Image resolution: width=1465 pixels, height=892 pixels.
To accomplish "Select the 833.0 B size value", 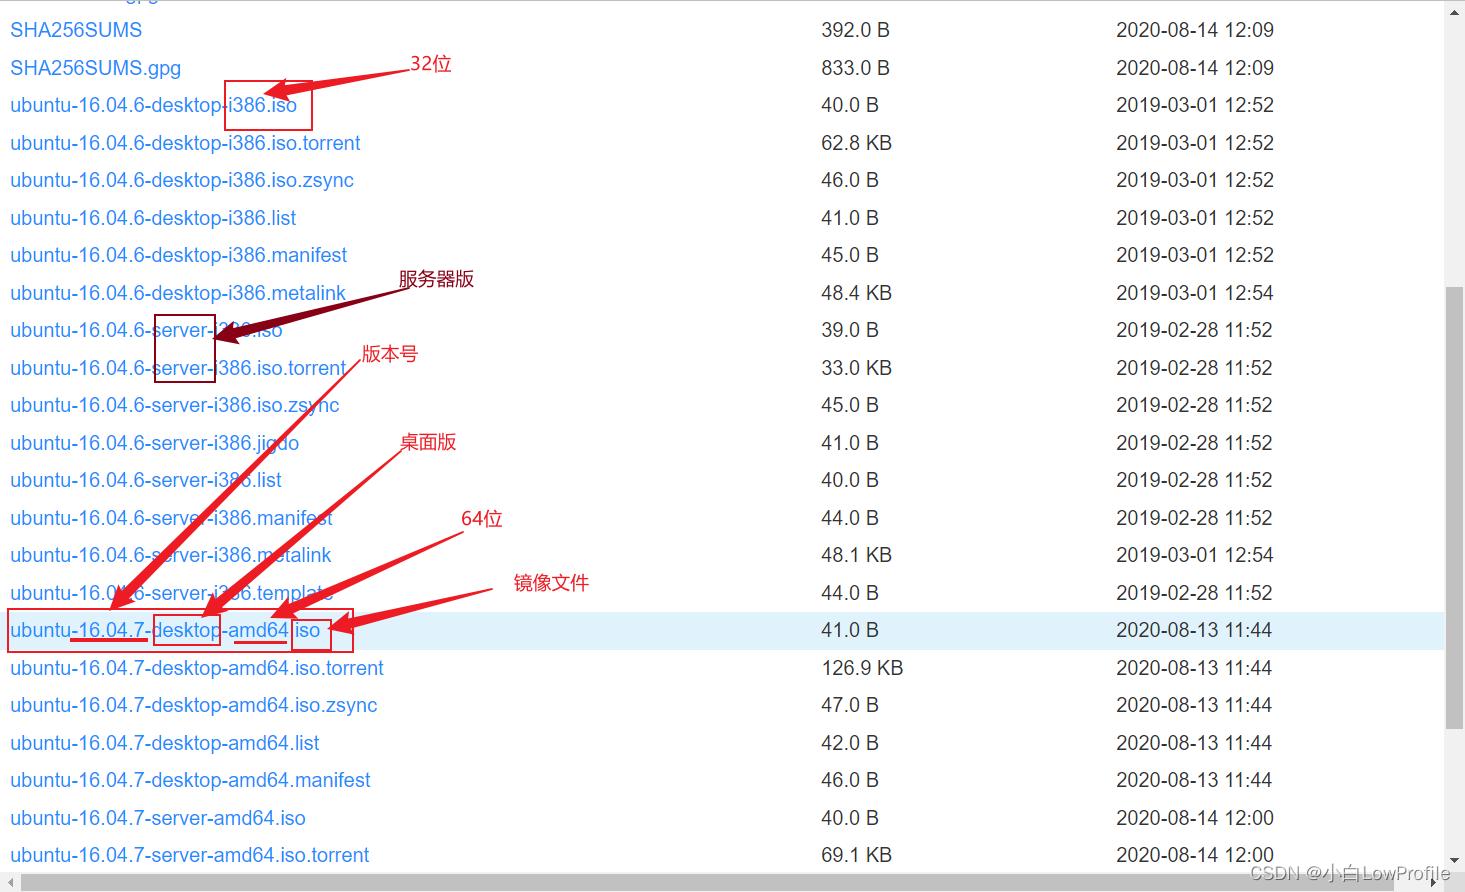I will (x=856, y=68).
